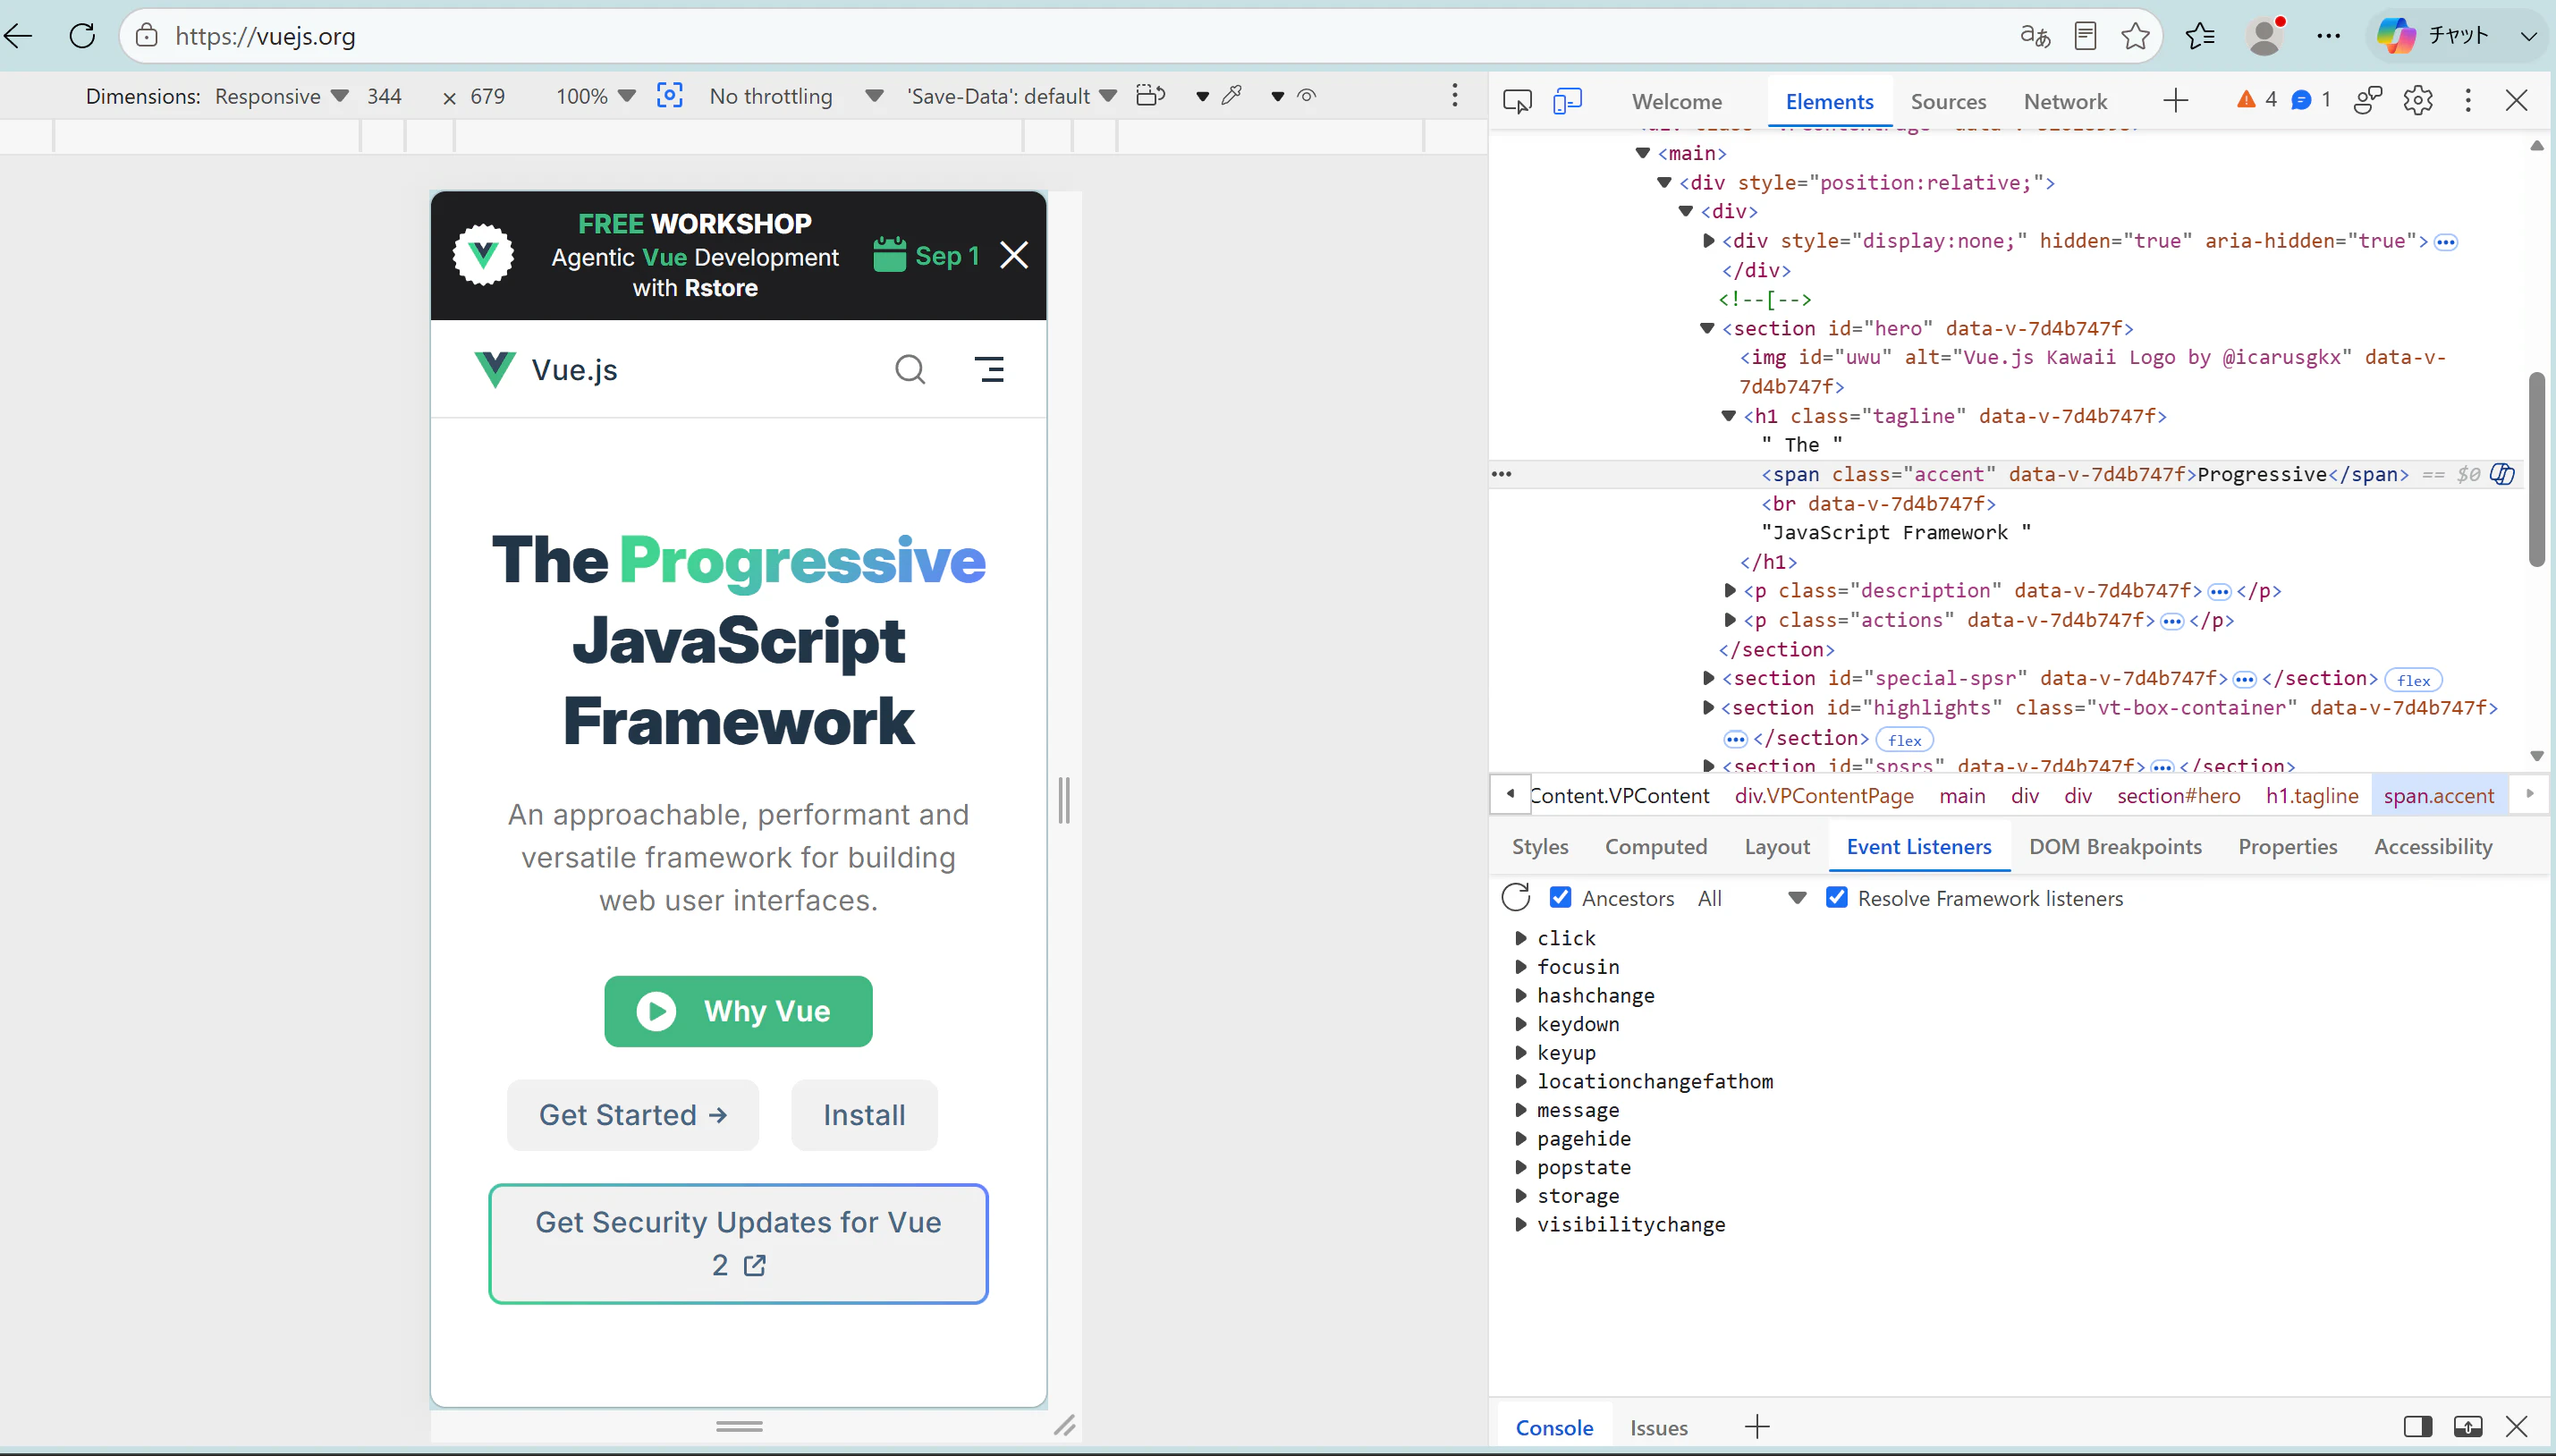2556x1456 pixels.
Task: Open the DevTools settings gear
Action: (x=2418, y=101)
